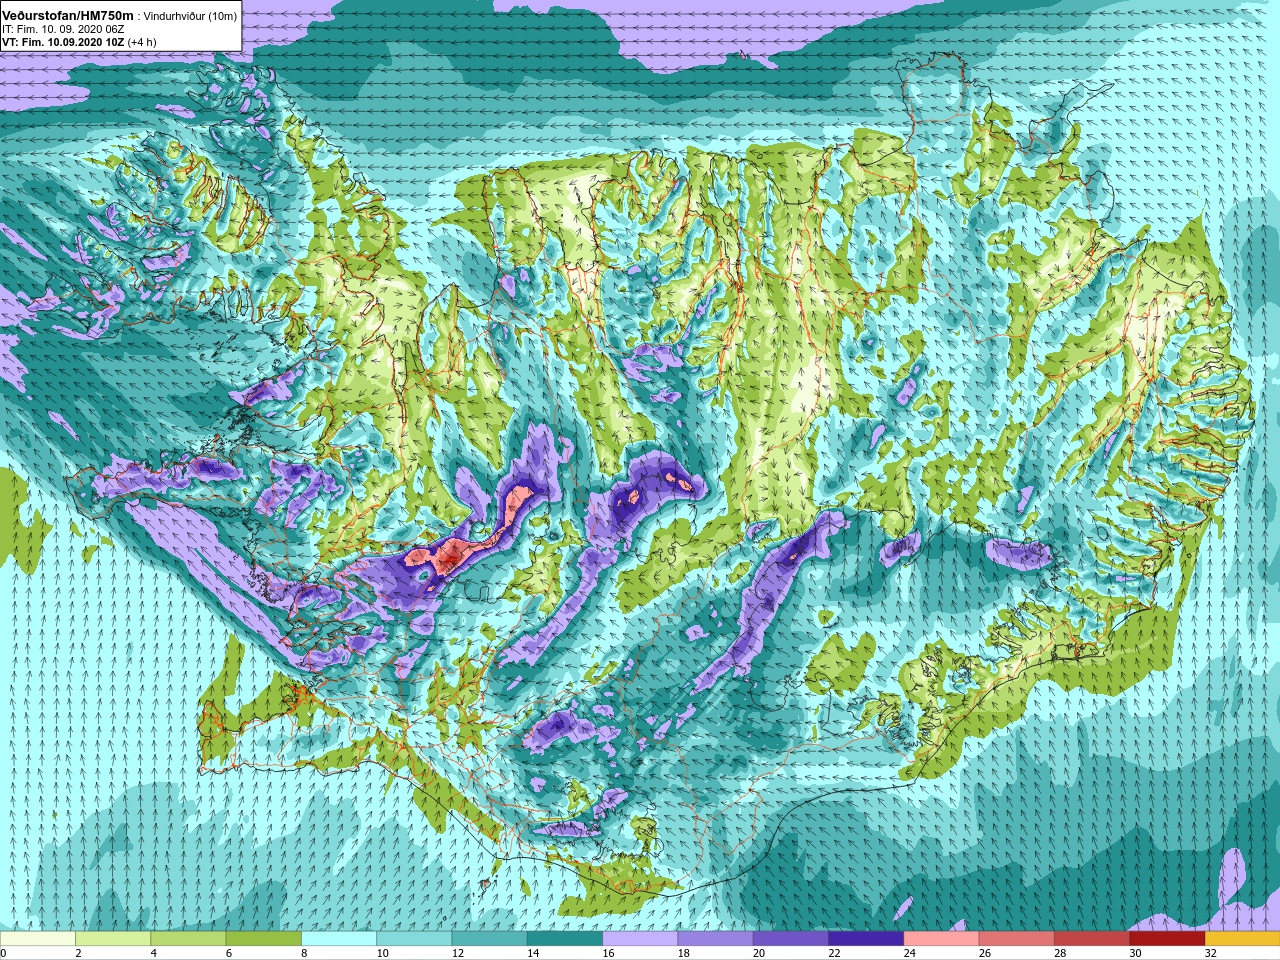Viewport: 1280px width, 960px height.
Task: Pick the 4–6 green legend swatch
Action: tap(188, 939)
